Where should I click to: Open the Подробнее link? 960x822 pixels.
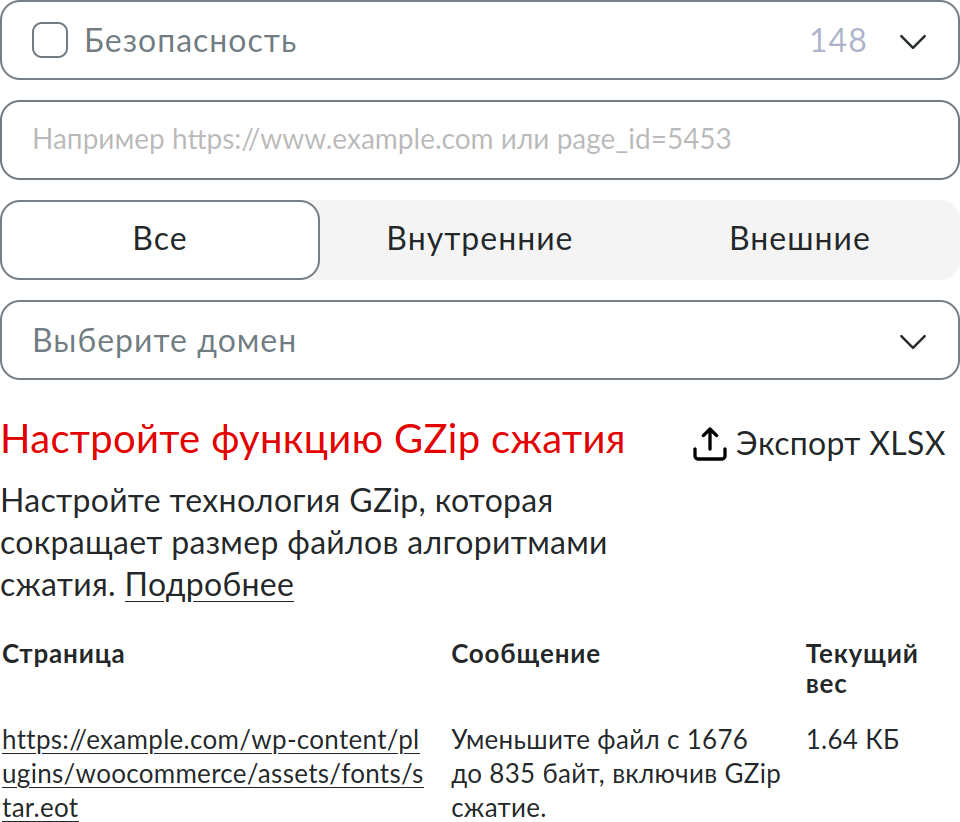tap(209, 585)
